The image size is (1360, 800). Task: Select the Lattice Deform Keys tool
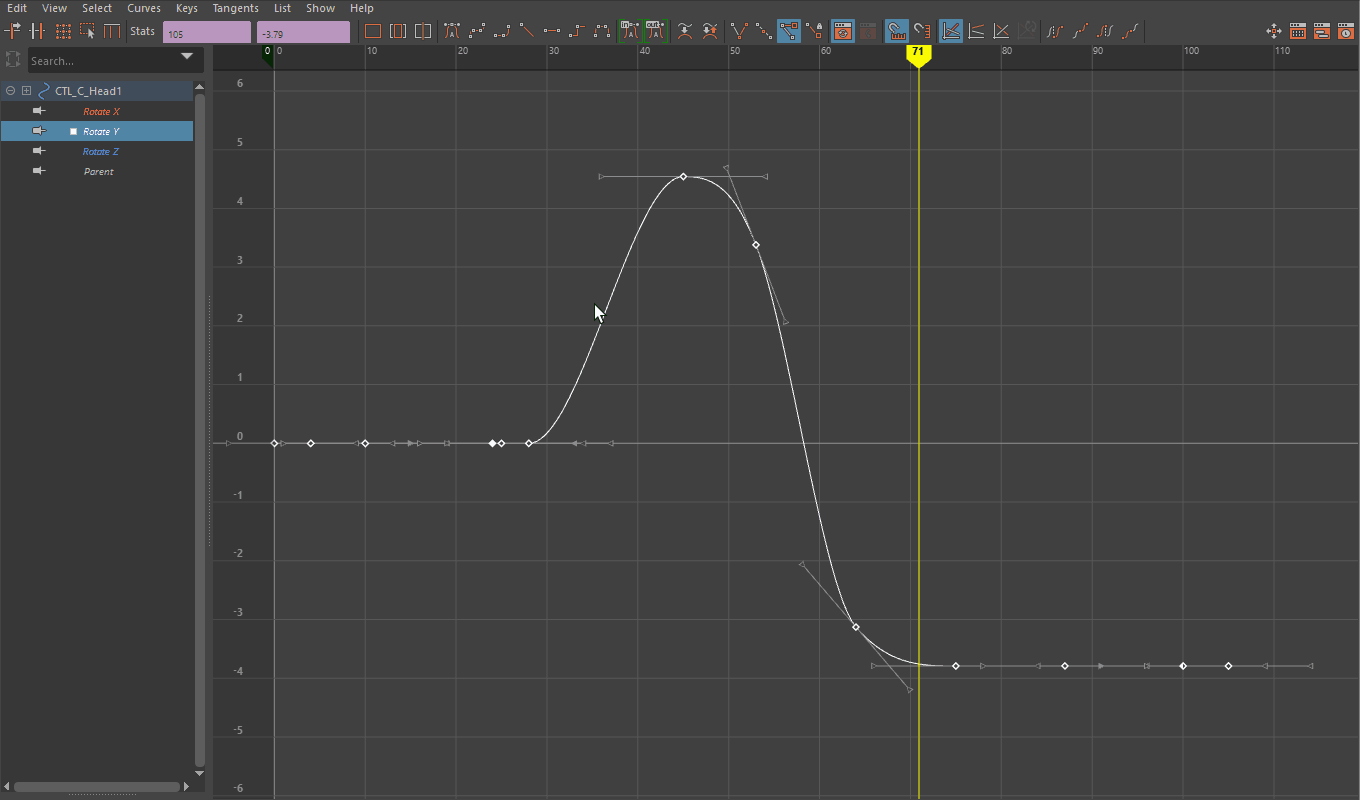tap(63, 31)
